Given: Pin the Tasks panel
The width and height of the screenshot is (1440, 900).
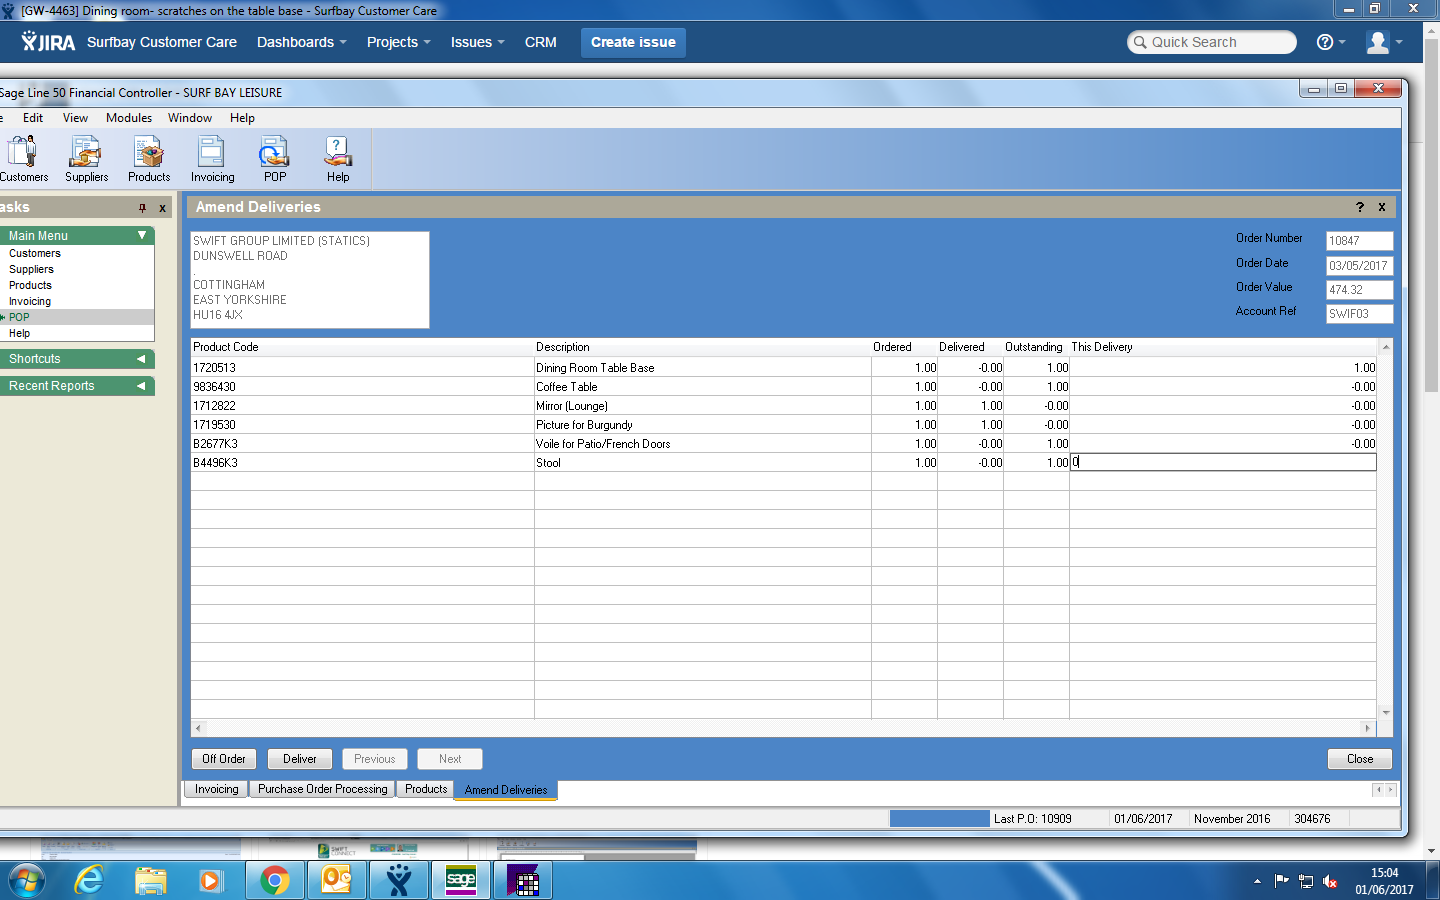Looking at the screenshot, I should tap(142, 208).
